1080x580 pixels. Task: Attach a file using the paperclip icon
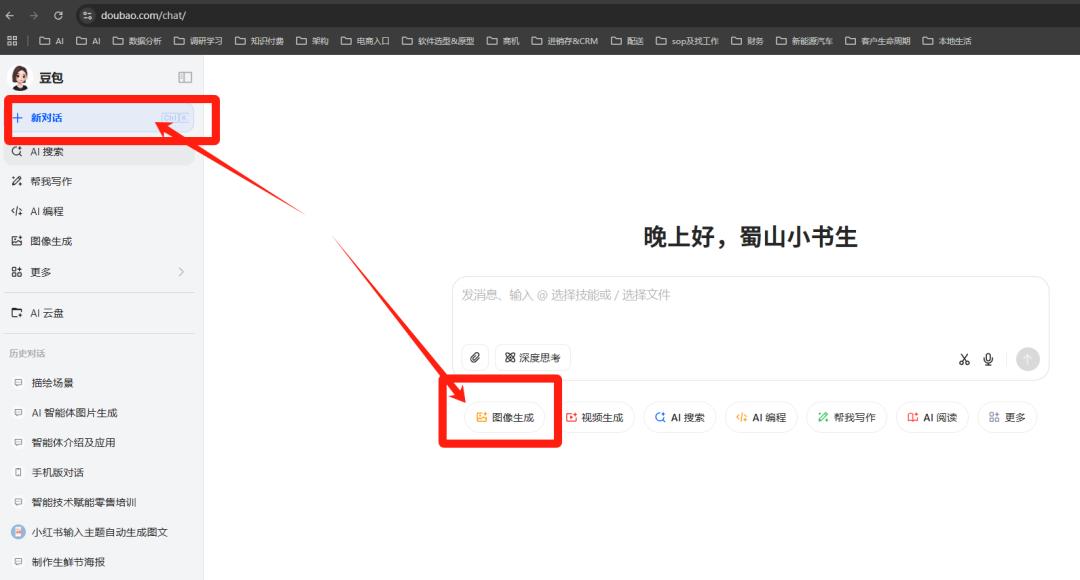point(476,357)
